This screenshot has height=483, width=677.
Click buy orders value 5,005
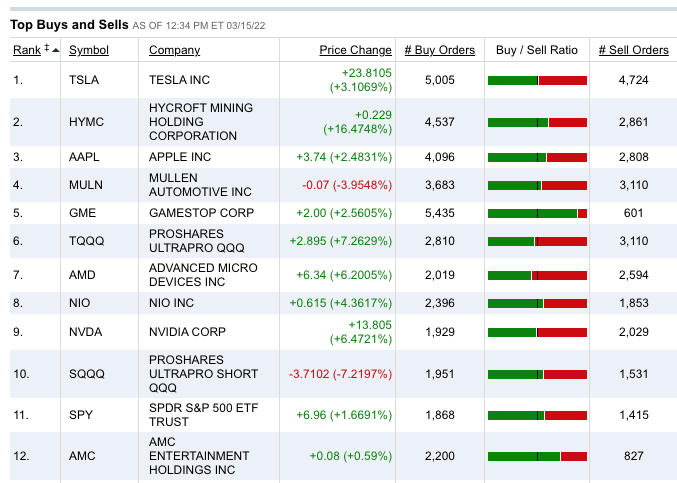click(x=440, y=80)
